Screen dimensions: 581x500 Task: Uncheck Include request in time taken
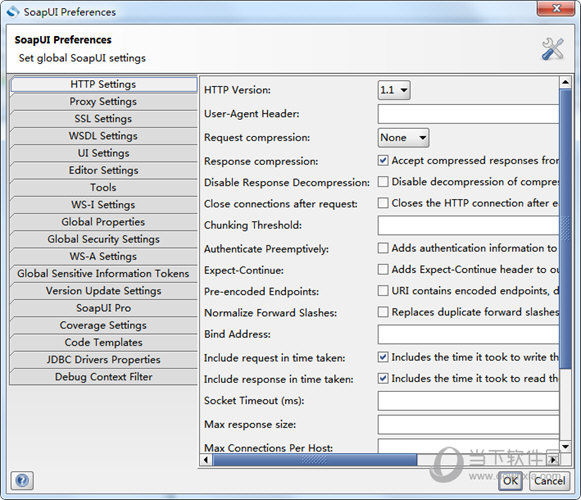pos(383,357)
